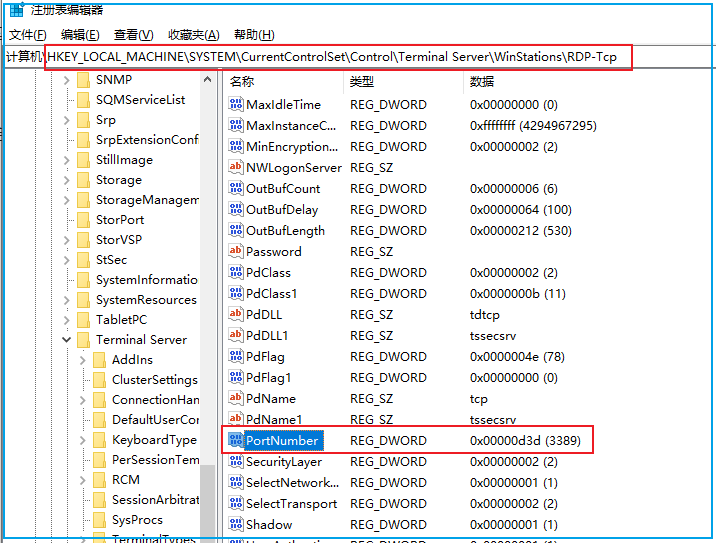Image resolution: width=716 pixels, height=543 pixels.
Task: Click the SelectTransport value icon
Action: [236, 503]
